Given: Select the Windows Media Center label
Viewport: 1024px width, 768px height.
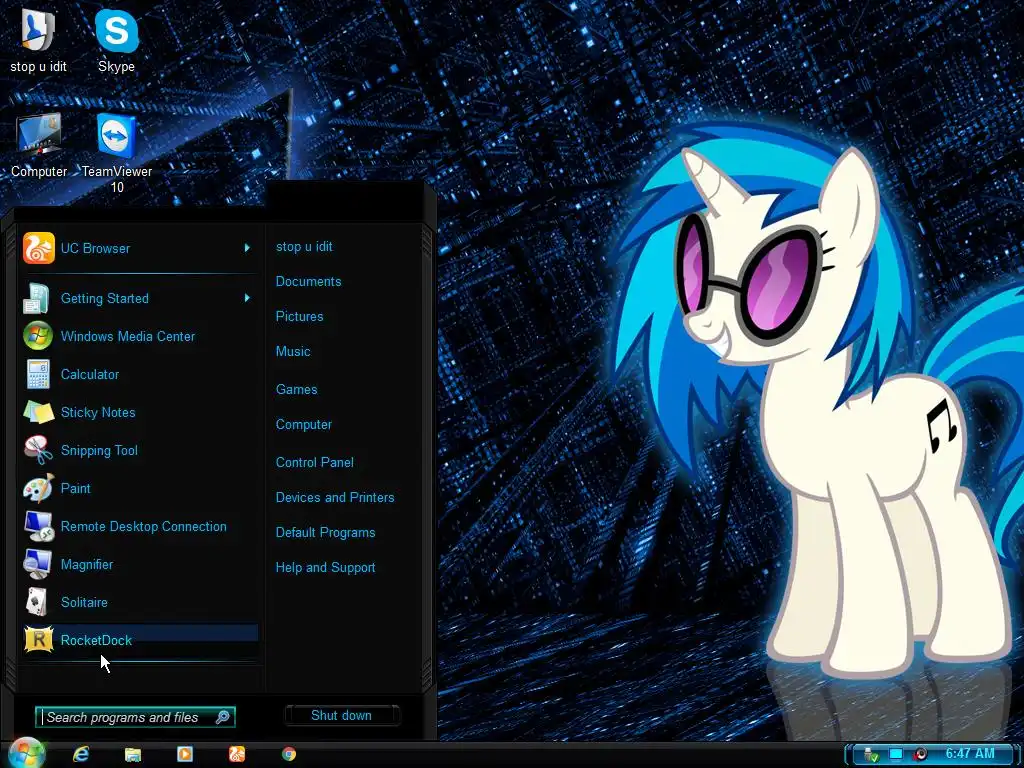Looking at the screenshot, I should (x=128, y=336).
